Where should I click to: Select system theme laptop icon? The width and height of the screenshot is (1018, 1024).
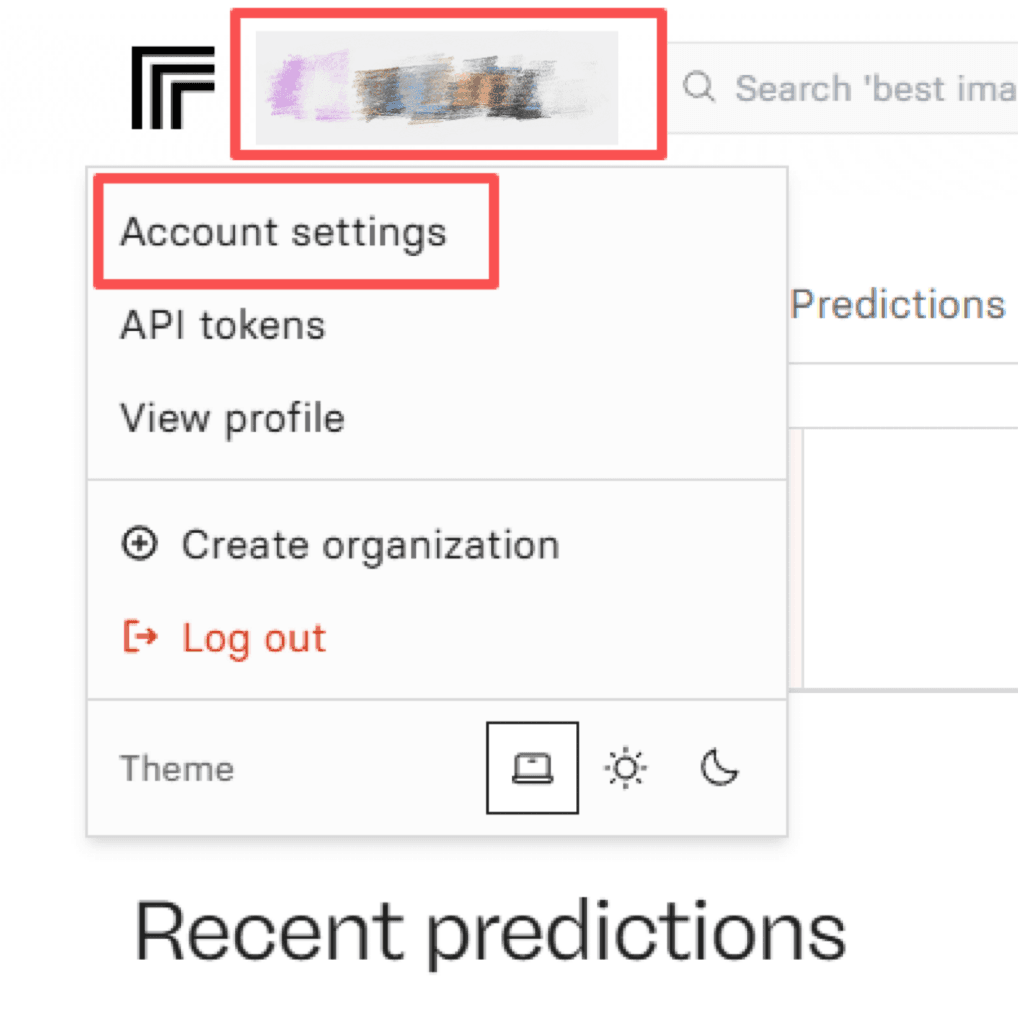[532, 768]
